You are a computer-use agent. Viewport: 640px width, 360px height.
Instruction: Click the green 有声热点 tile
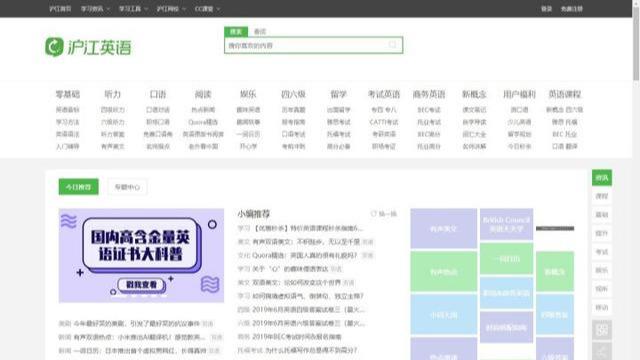[x=444, y=272]
